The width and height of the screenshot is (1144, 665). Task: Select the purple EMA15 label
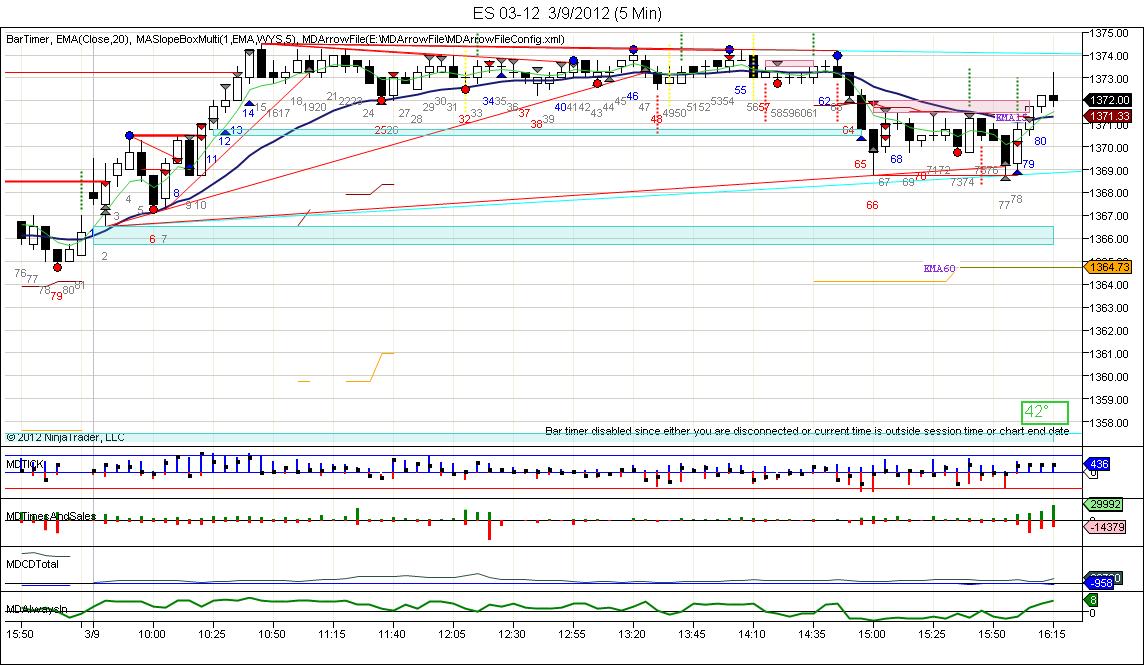click(x=1011, y=118)
